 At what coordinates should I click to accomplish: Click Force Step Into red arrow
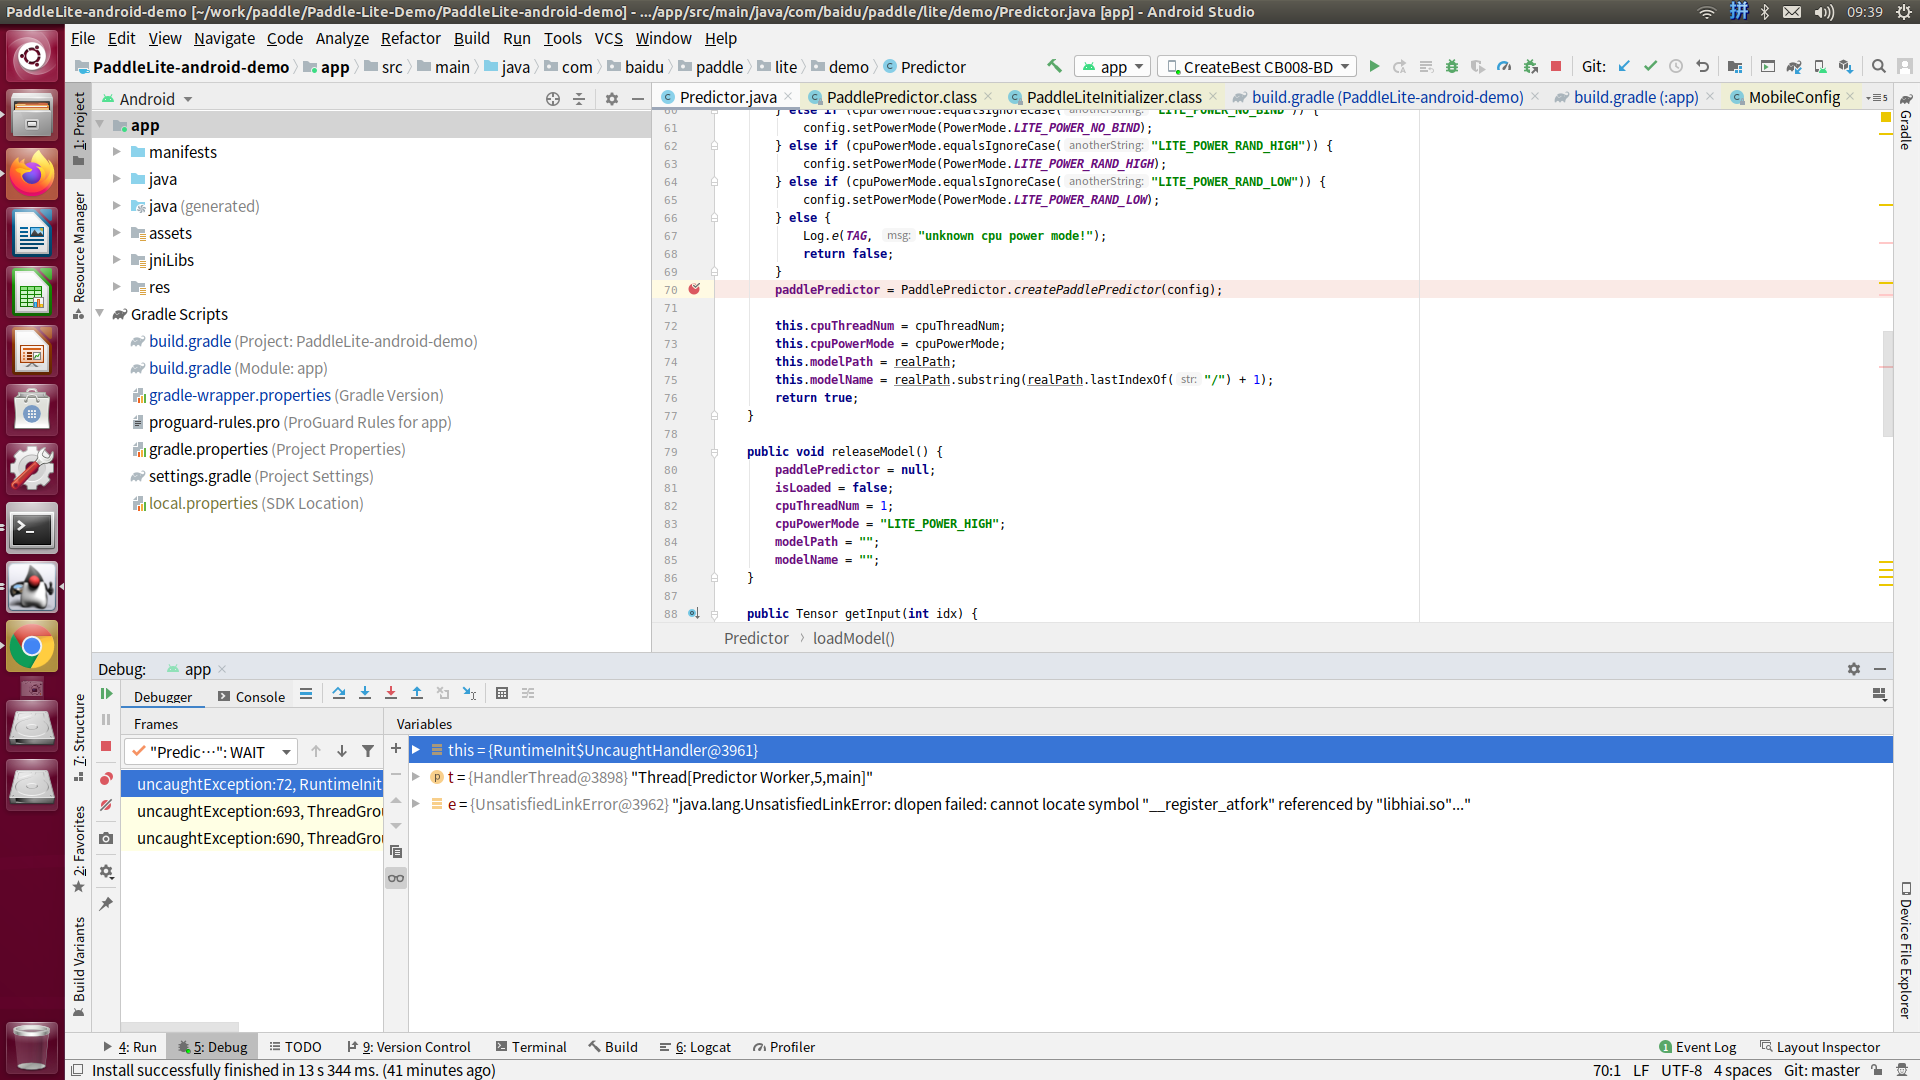(x=391, y=693)
